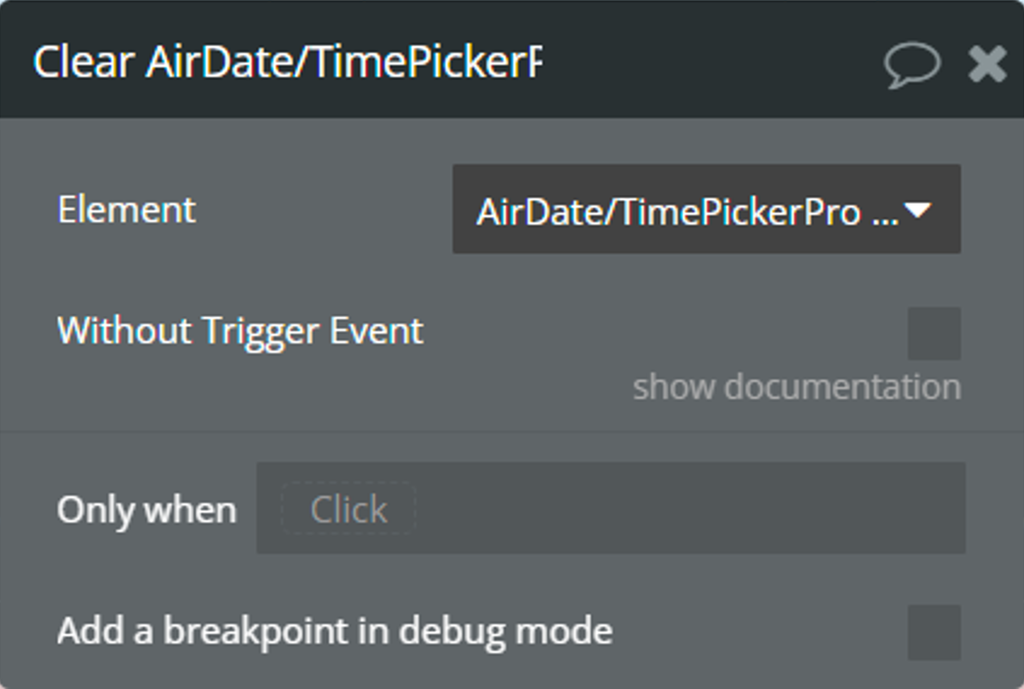Click the Only when label
The width and height of the screenshot is (1024, 689).
(147, 510)
